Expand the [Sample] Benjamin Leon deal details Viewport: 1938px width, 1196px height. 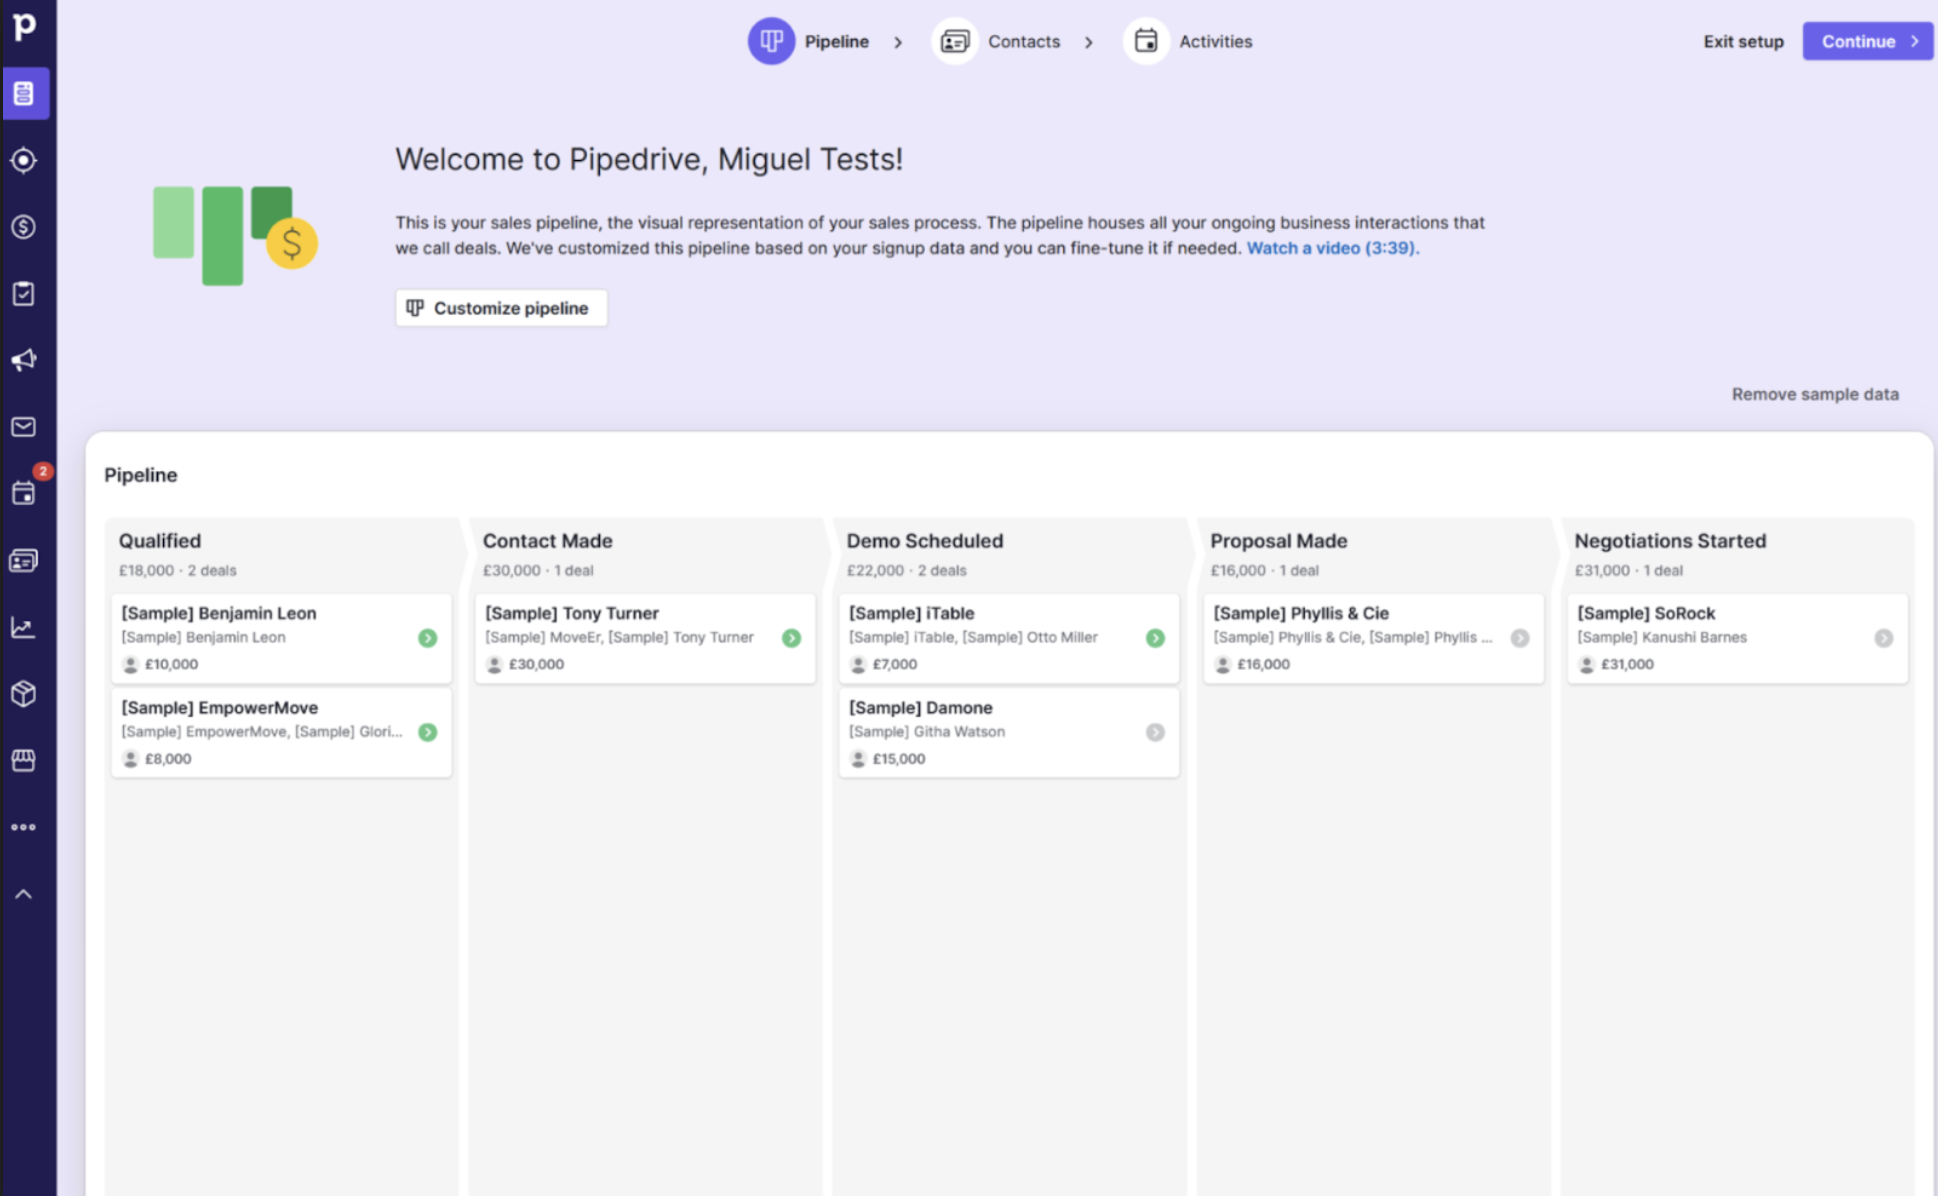pyautogui.click(x=427, y=637)
